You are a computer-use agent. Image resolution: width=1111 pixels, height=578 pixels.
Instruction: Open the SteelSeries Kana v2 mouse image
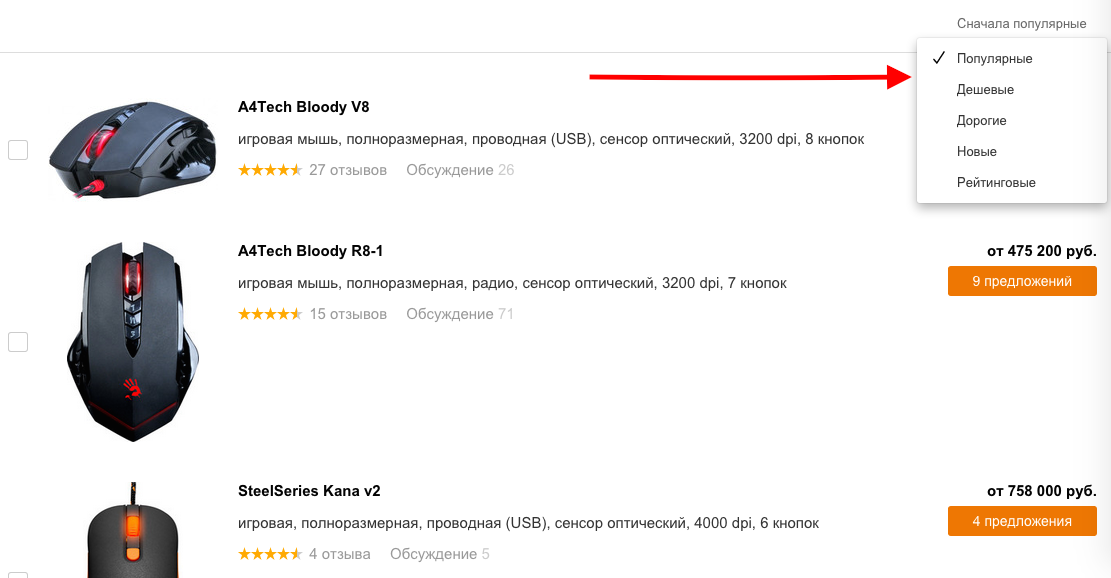coord(132,530)
